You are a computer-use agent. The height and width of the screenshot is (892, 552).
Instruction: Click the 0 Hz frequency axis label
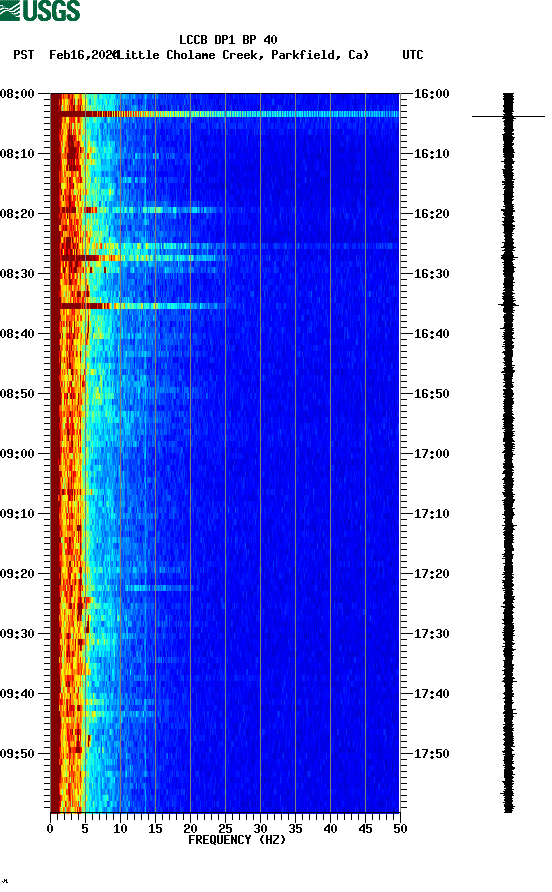[50, 829]
